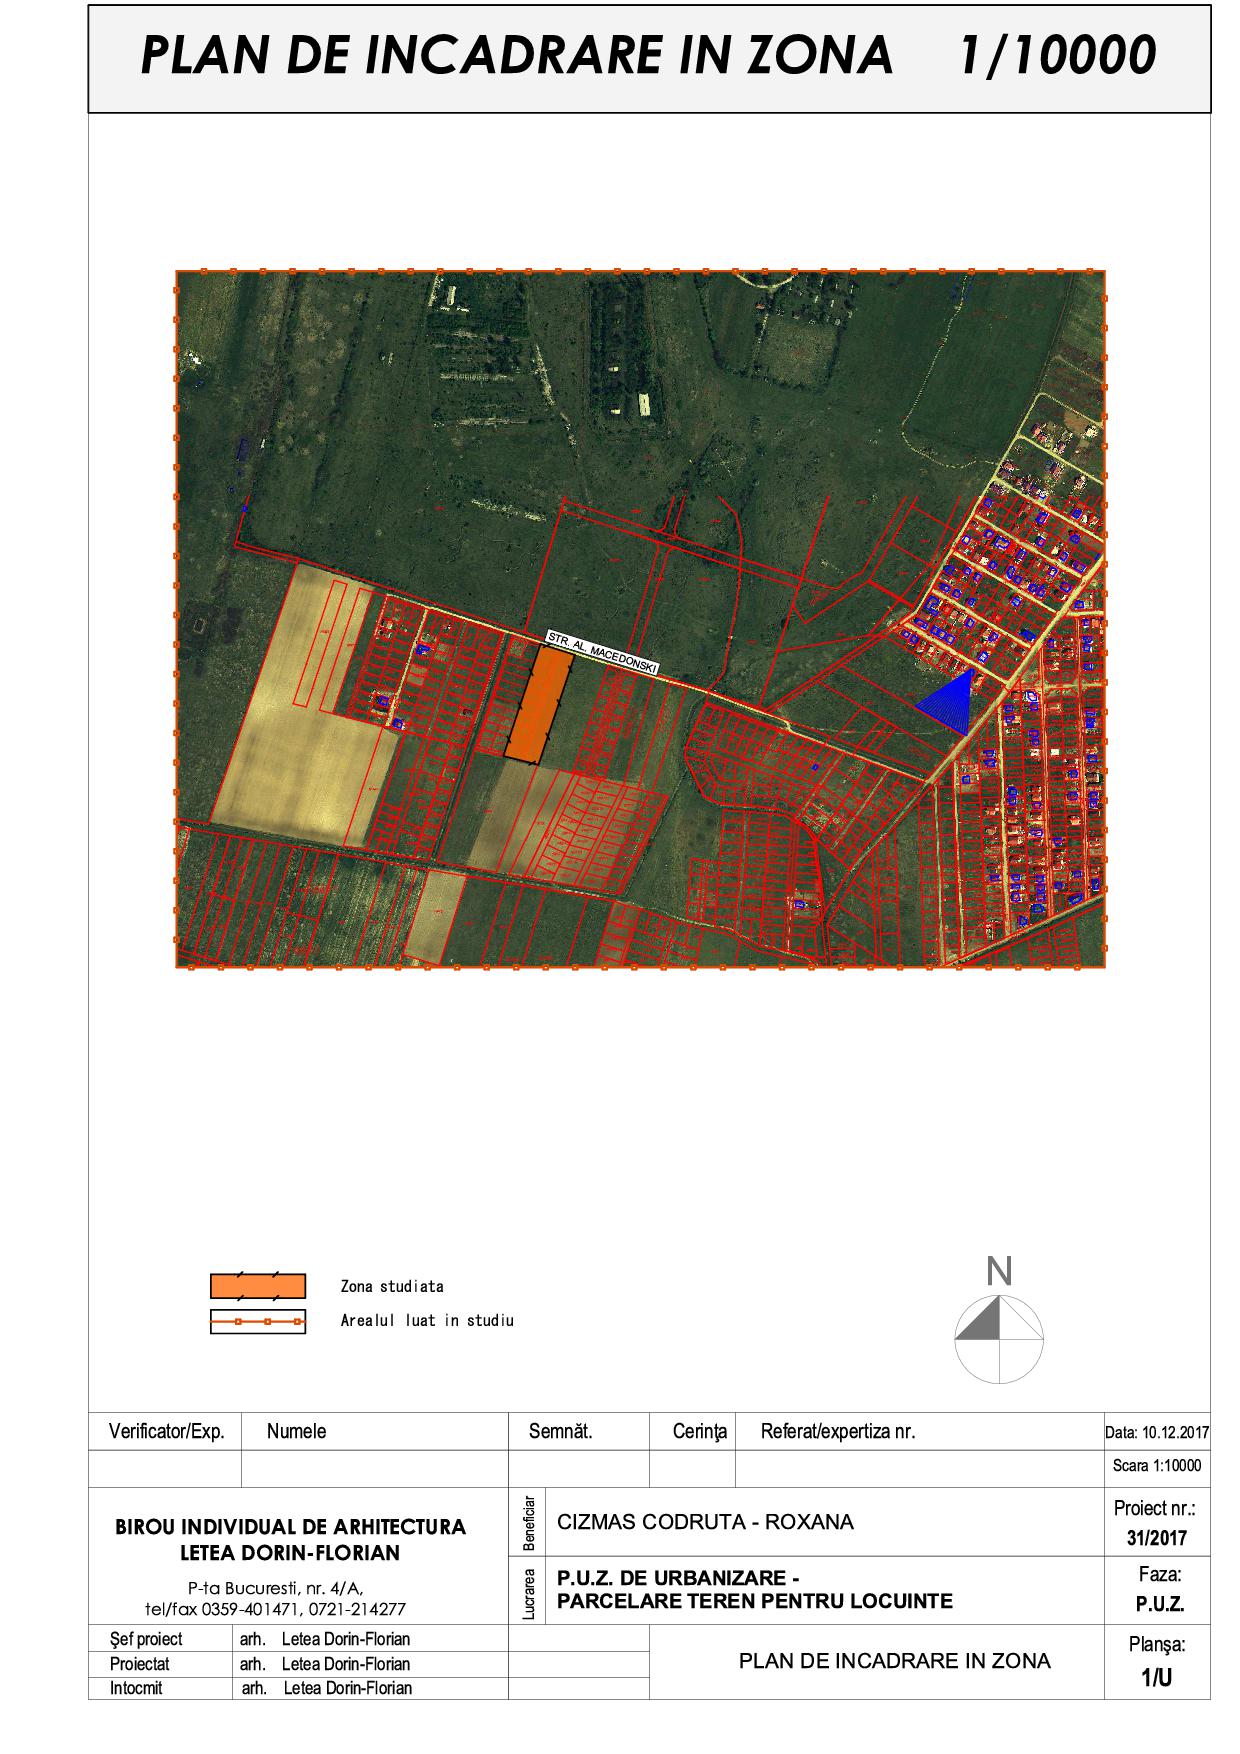Image resolution: width=1240 pixels, height=1754 pixels.
Task: Click the 'P.U.Z. DE URBANIZARE' project title
Action: tap(677, 1578)
